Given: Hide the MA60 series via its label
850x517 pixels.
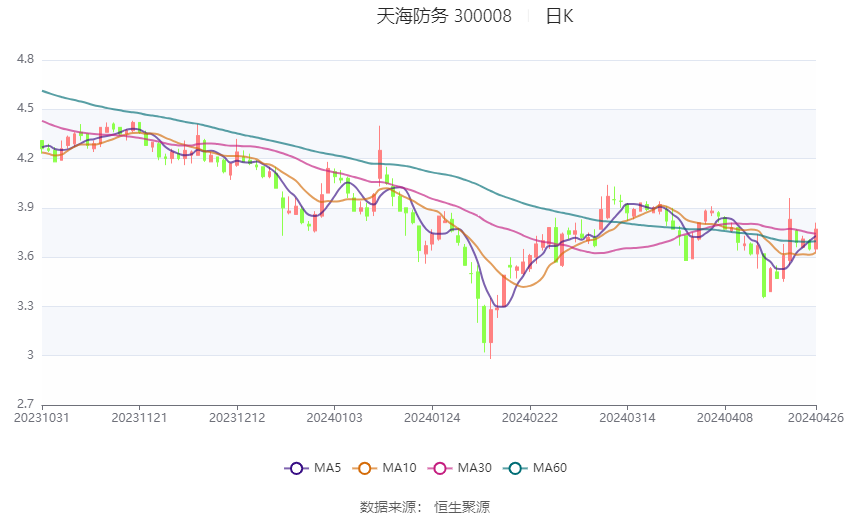Looking at the screenshot, I should point(550,468).
